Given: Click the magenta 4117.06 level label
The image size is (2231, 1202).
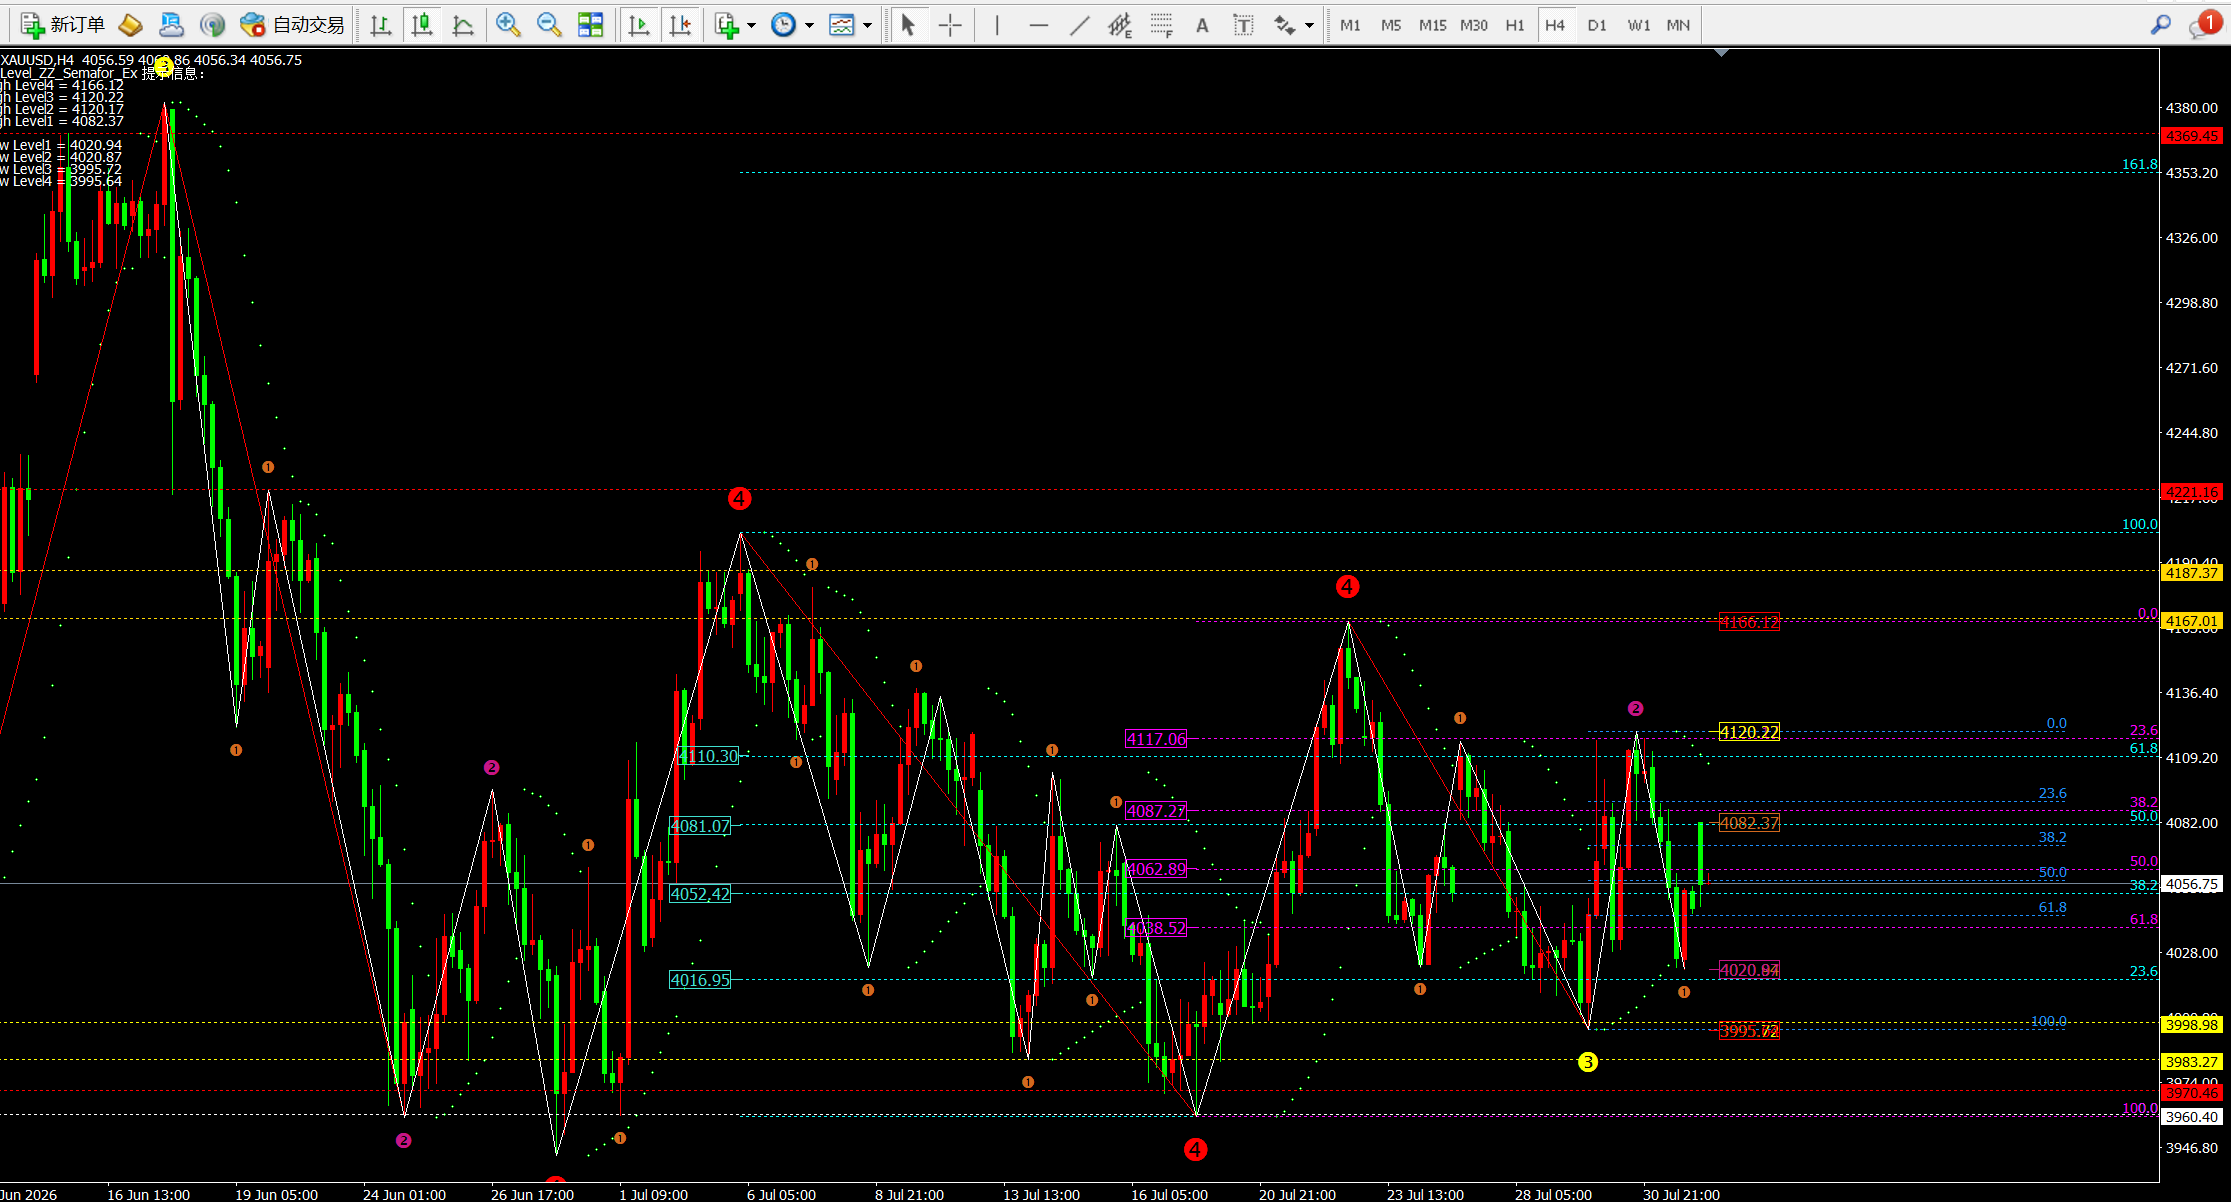Looking at the screenshot, I should click(x=1156, y=739).
